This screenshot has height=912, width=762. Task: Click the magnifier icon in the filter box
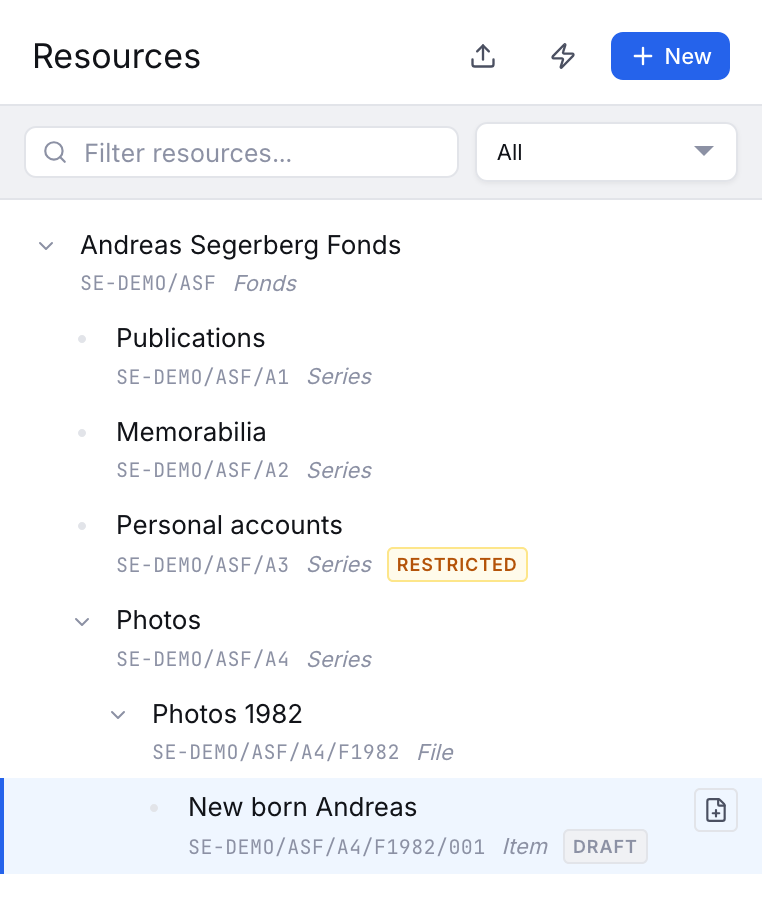pos(55,152)
